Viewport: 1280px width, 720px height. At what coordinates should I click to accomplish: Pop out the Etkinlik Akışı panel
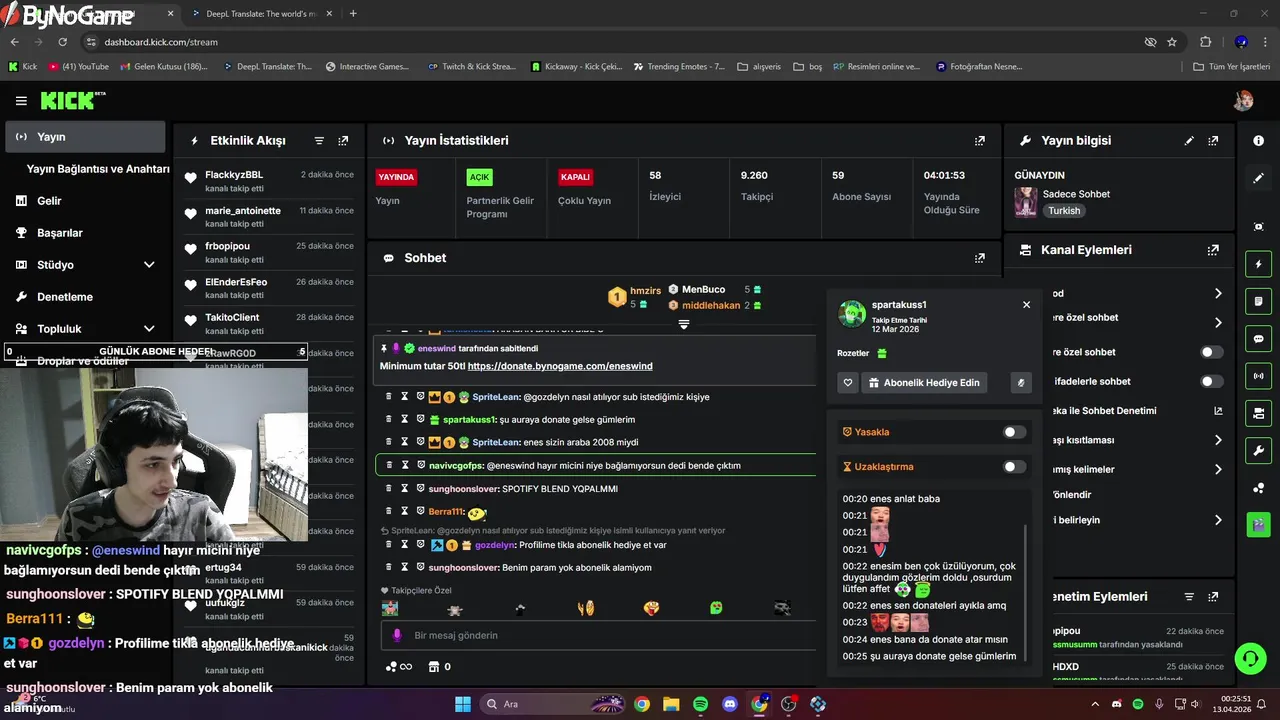(x=343, y=141)
